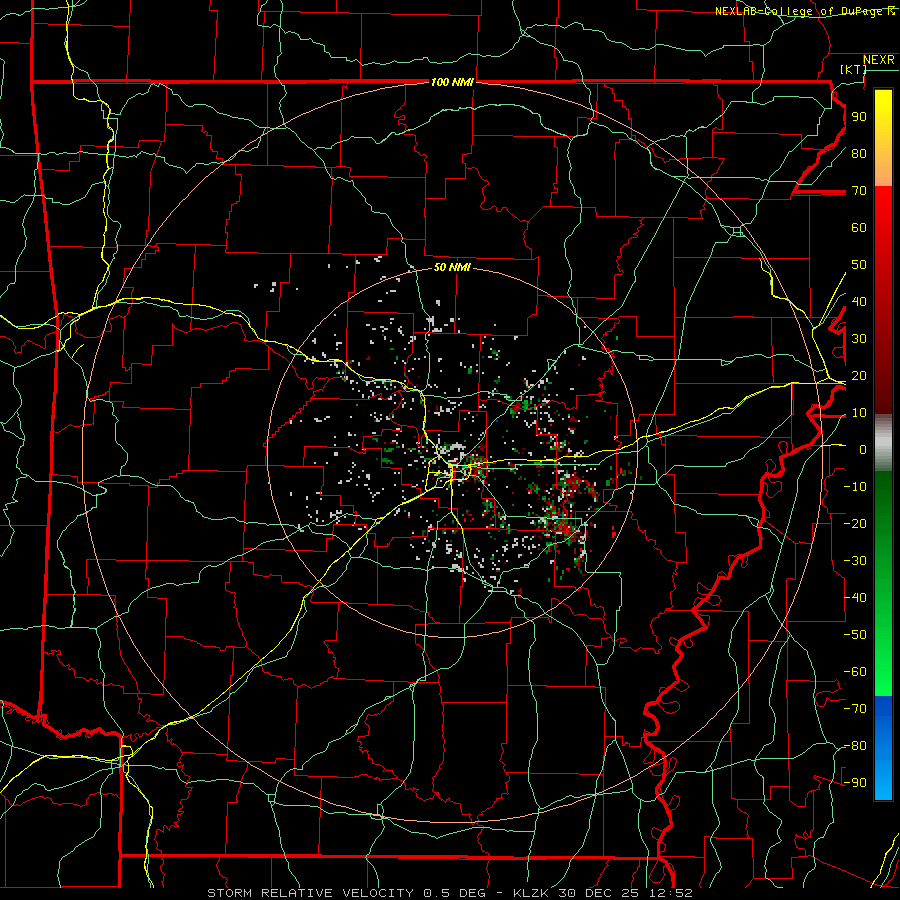Click the "-80" scale label
This screenshot has width=900, height=900.
pyautogui.click(x=855, y=746)
